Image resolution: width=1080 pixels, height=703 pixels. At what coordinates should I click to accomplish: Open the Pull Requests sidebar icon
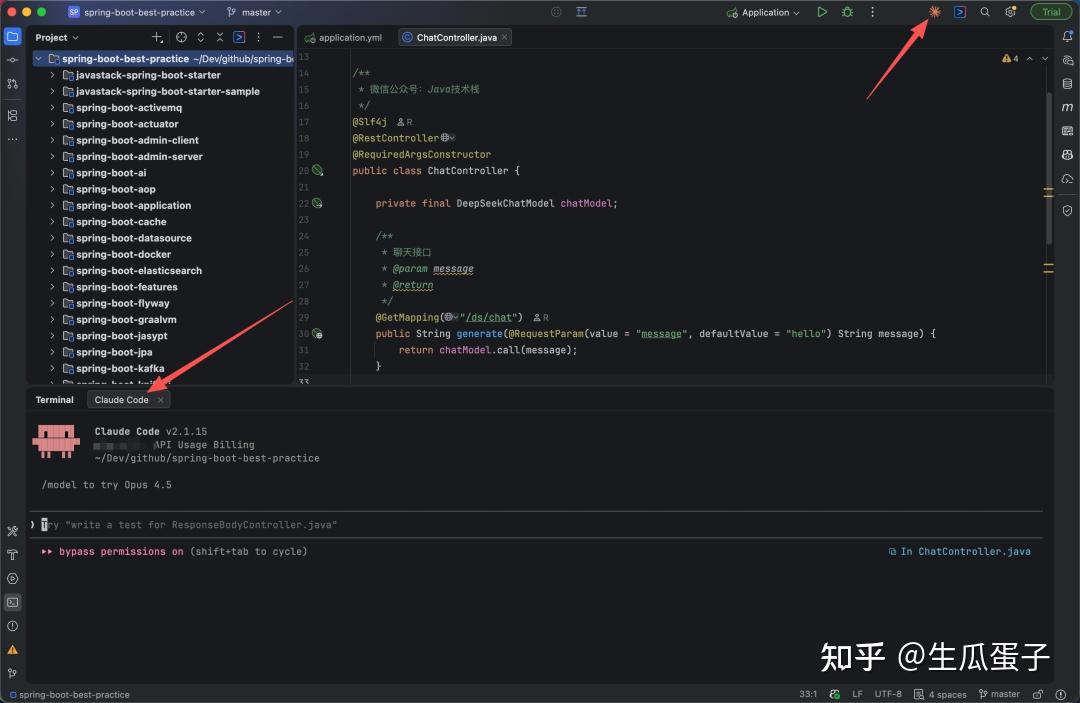tap(12, 83)
